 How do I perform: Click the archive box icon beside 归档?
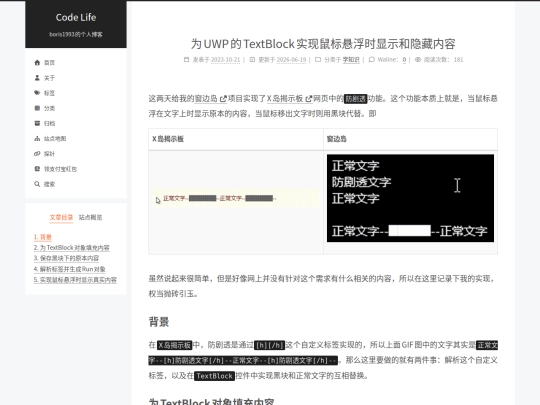coord(37,123)
